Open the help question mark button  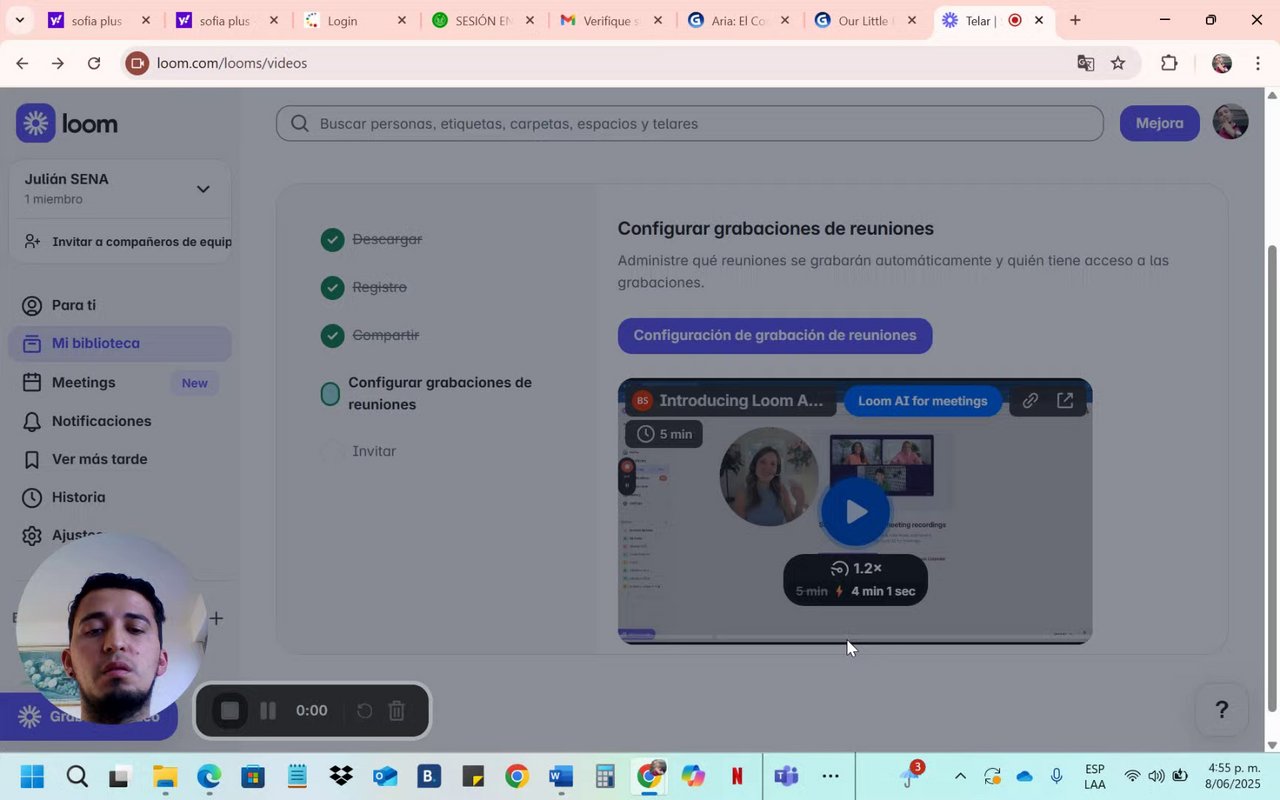tap(1221, 709)
